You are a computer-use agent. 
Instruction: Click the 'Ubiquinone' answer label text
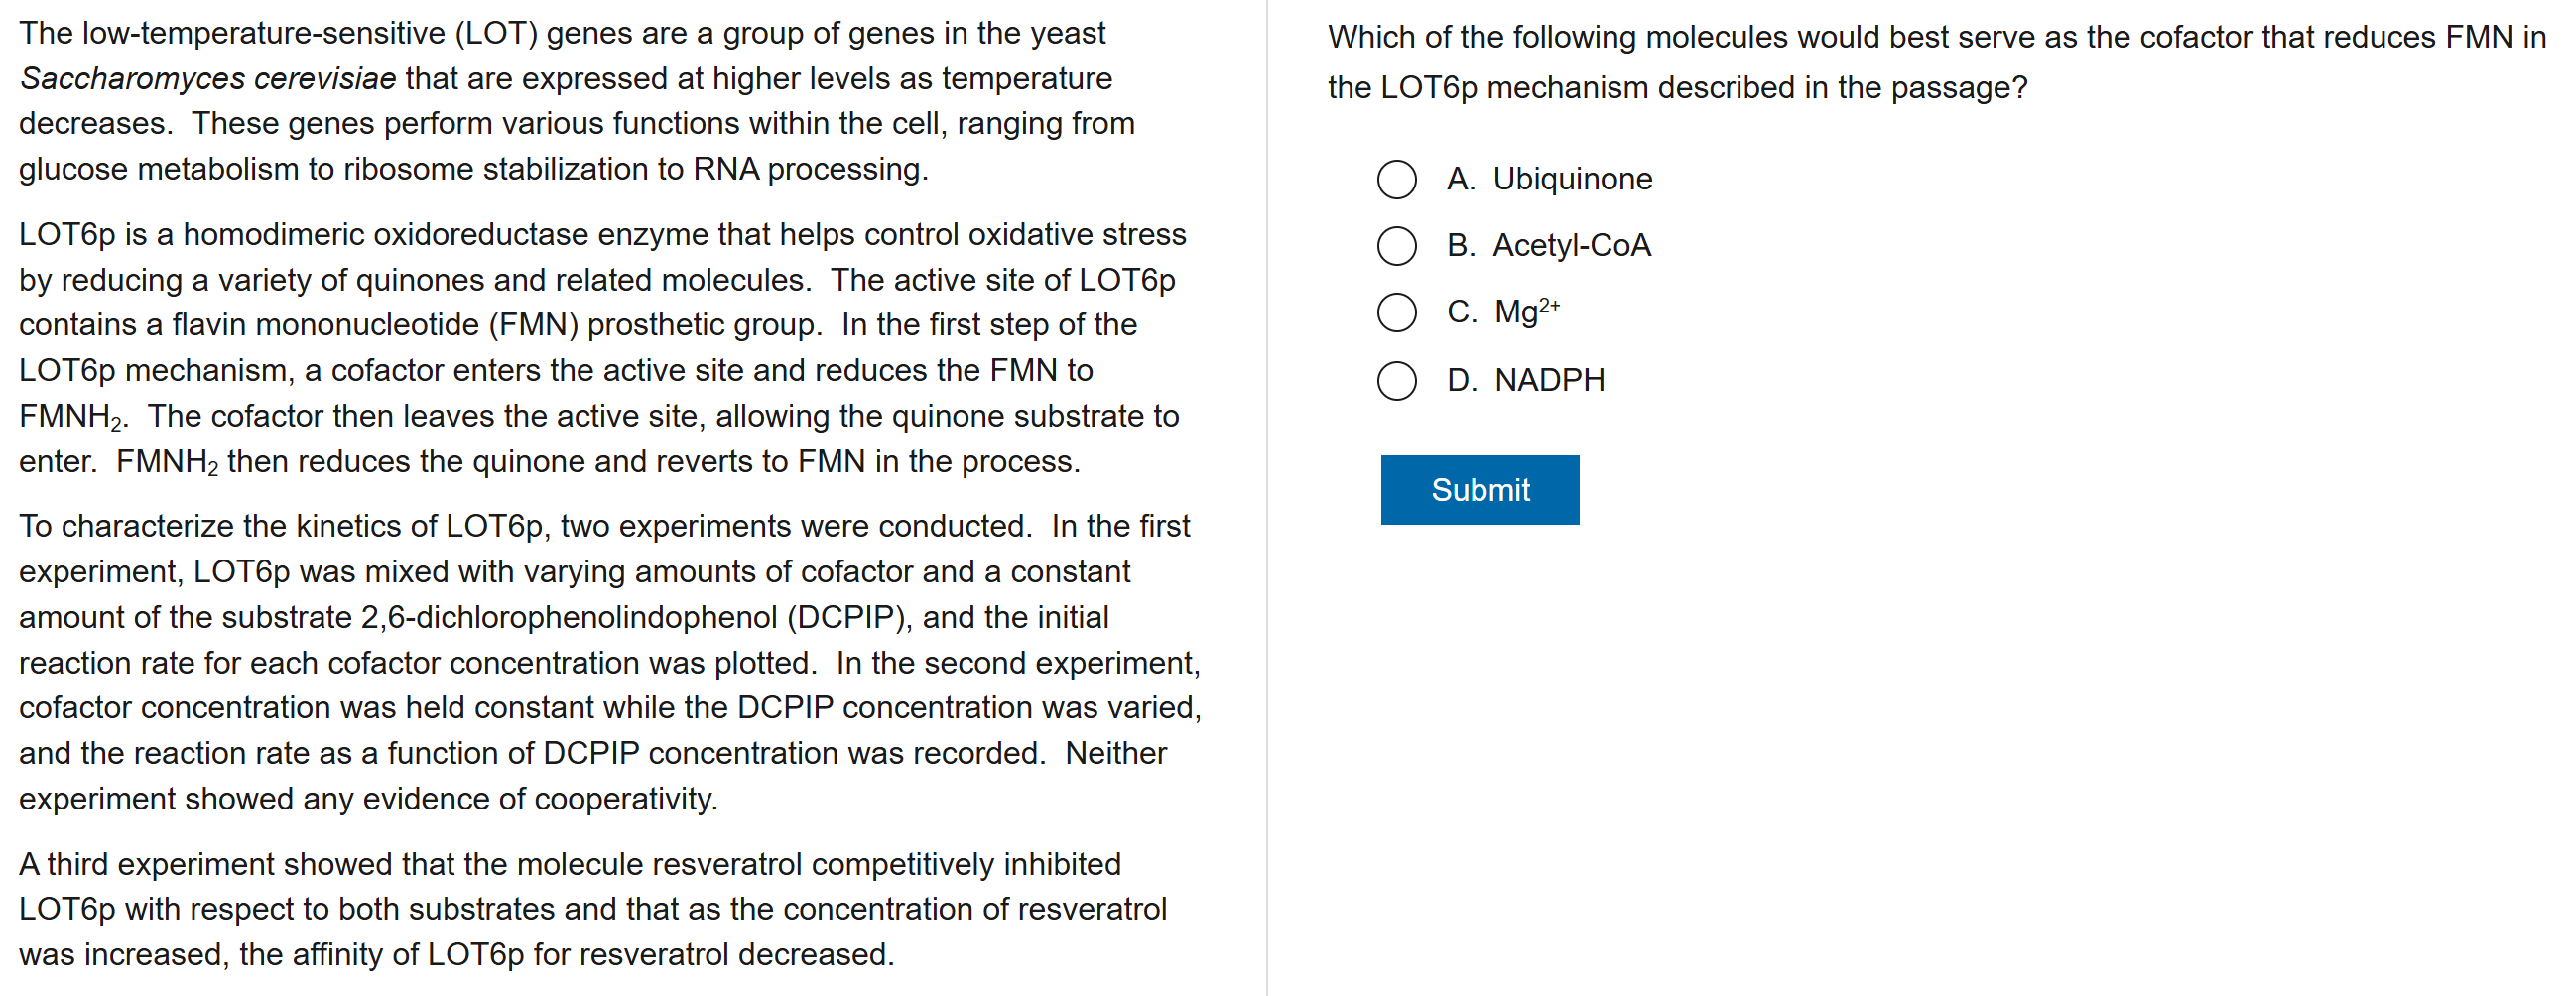click(1571, 179)
